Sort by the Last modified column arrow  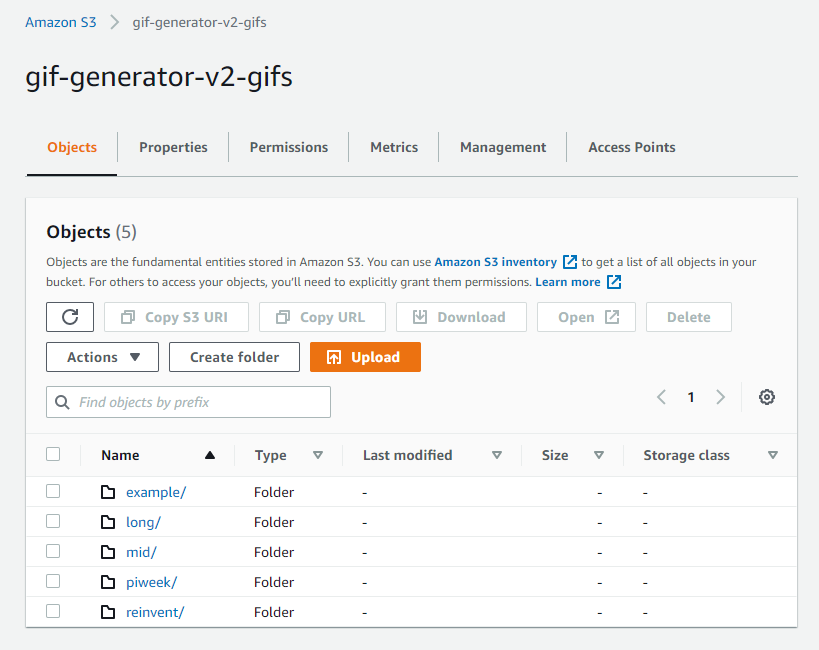pyautogui.click(x=497, y=455)
